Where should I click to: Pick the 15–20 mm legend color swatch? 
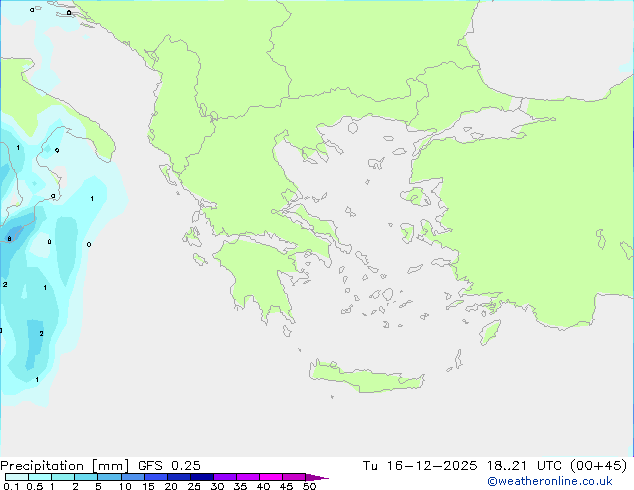pyautogui.click(x=155, y=477)
